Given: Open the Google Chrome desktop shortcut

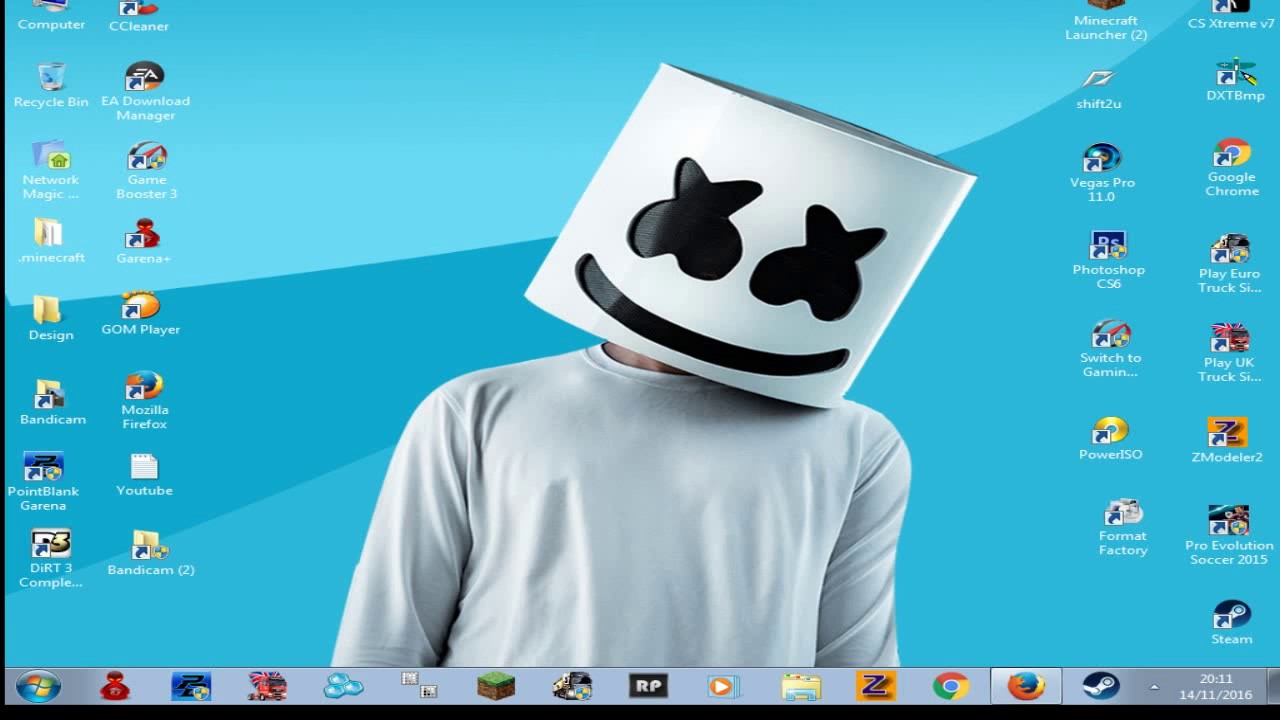Looking at the screenshot, I should pyautogui.click(x=1232, y=167).
